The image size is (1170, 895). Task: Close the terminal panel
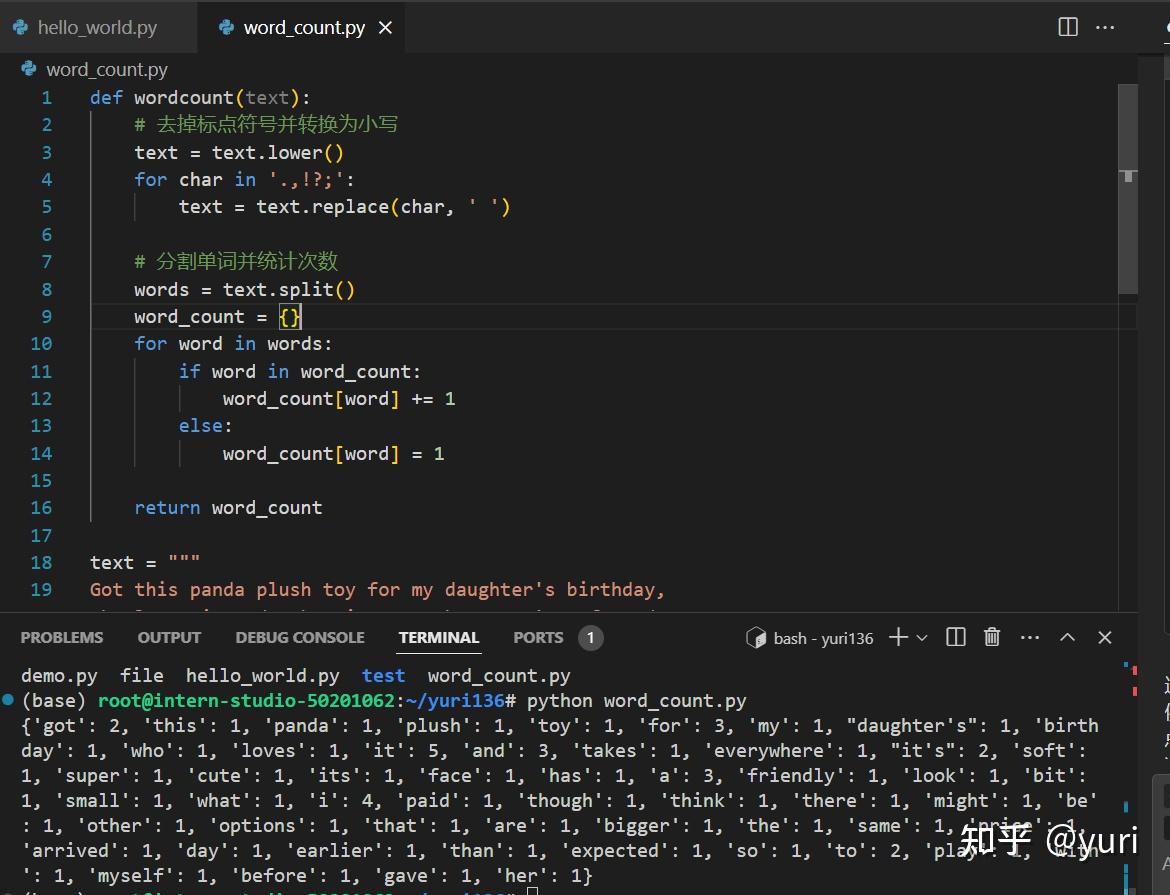[x=1105, y=637]
